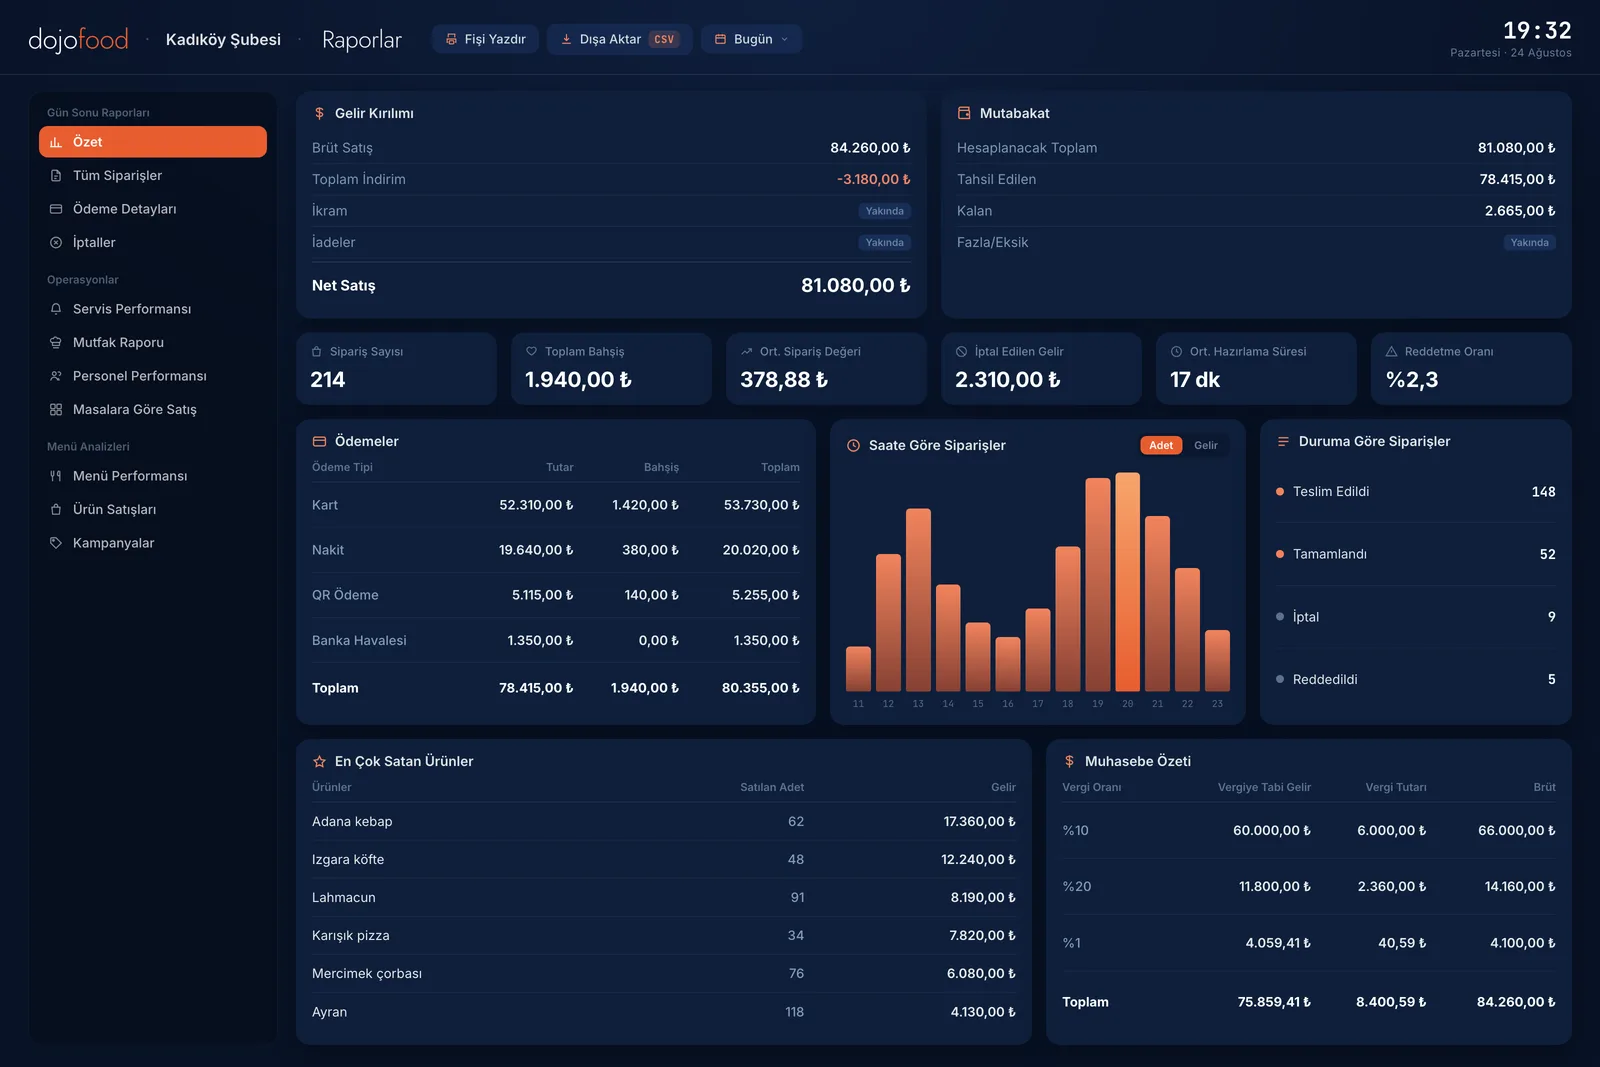Viewport: 1600px width, 1067px height.
Task: Click the İptal status gray dot
Action: pos(1280,616)
